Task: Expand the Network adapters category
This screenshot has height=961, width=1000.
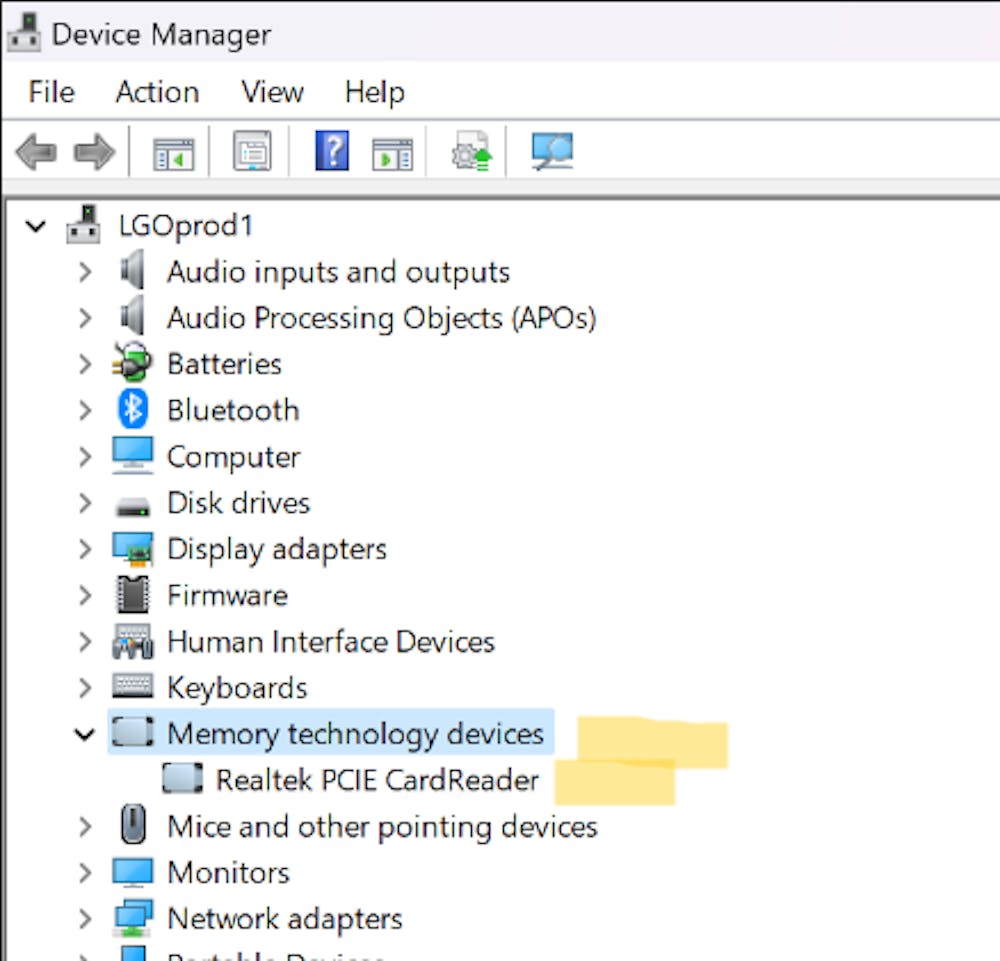Action: click(85, 918)
